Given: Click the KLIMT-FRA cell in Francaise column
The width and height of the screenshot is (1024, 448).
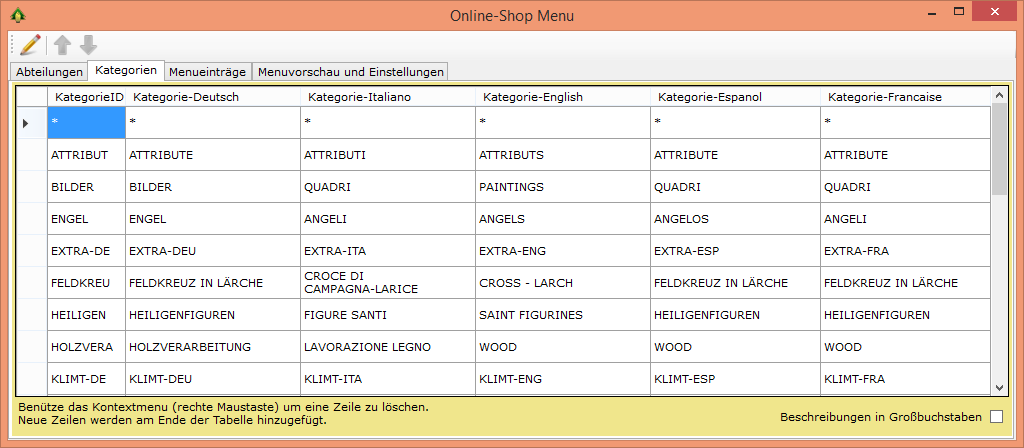Looking at the screenshot, I should tap(905, 379).
